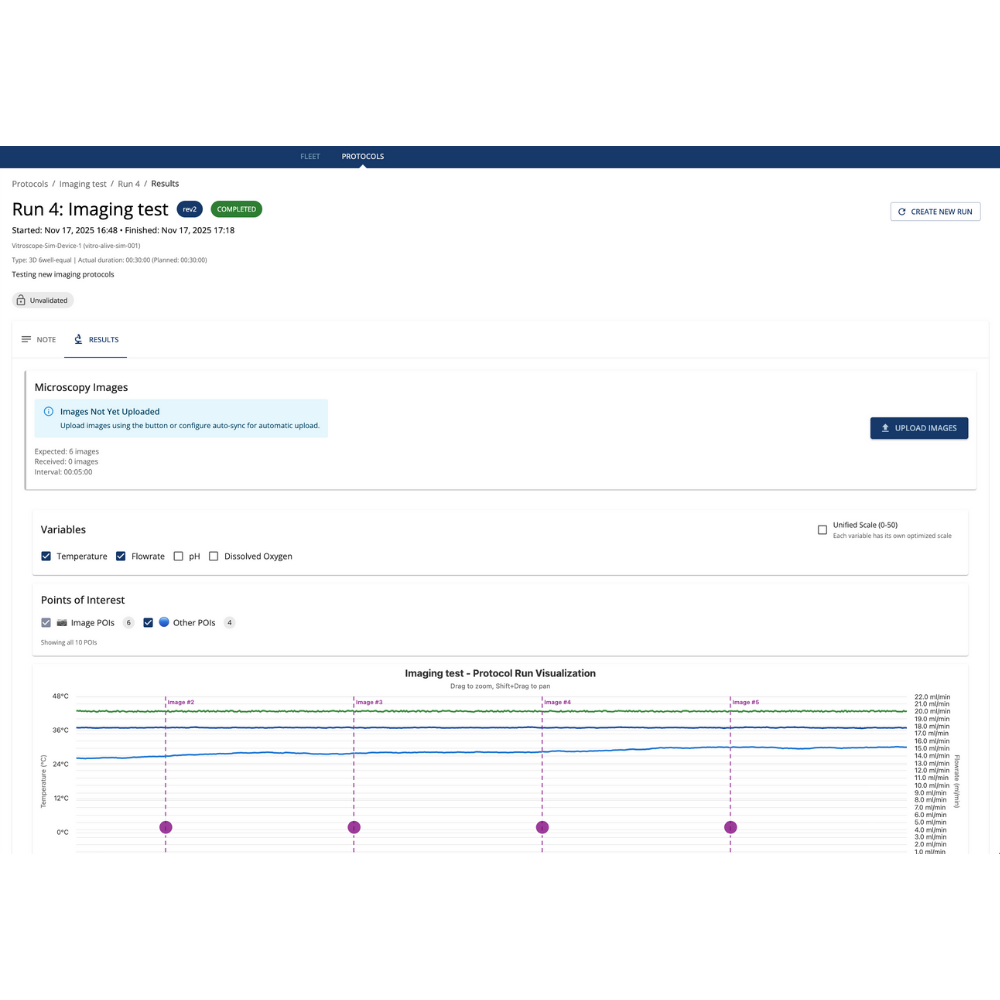Uncheck the Temperature variable checkbox
The height and width of the screenshot is (1000, 1000).
click(x=46, y=556)
